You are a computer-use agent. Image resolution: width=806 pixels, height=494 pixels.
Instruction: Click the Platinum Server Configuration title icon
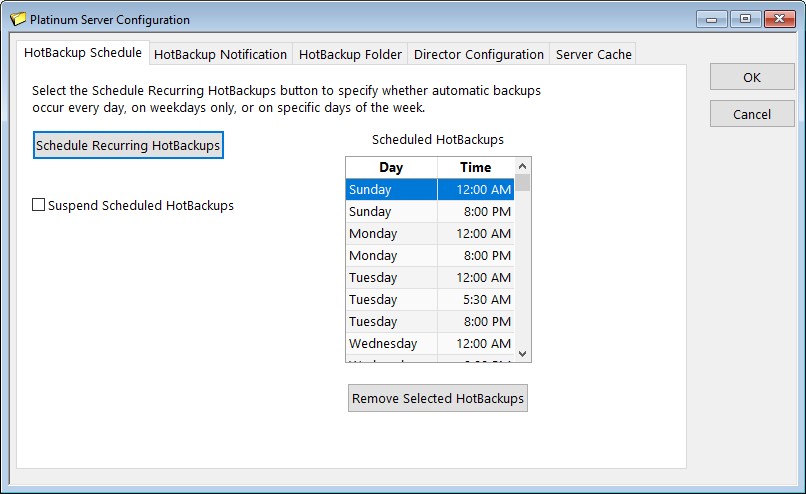click(17, 19)
